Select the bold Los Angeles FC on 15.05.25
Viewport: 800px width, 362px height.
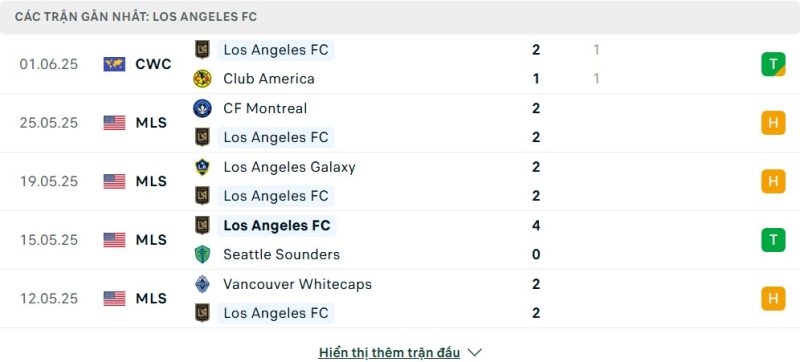pyautogui.click(x=277, y=225)
